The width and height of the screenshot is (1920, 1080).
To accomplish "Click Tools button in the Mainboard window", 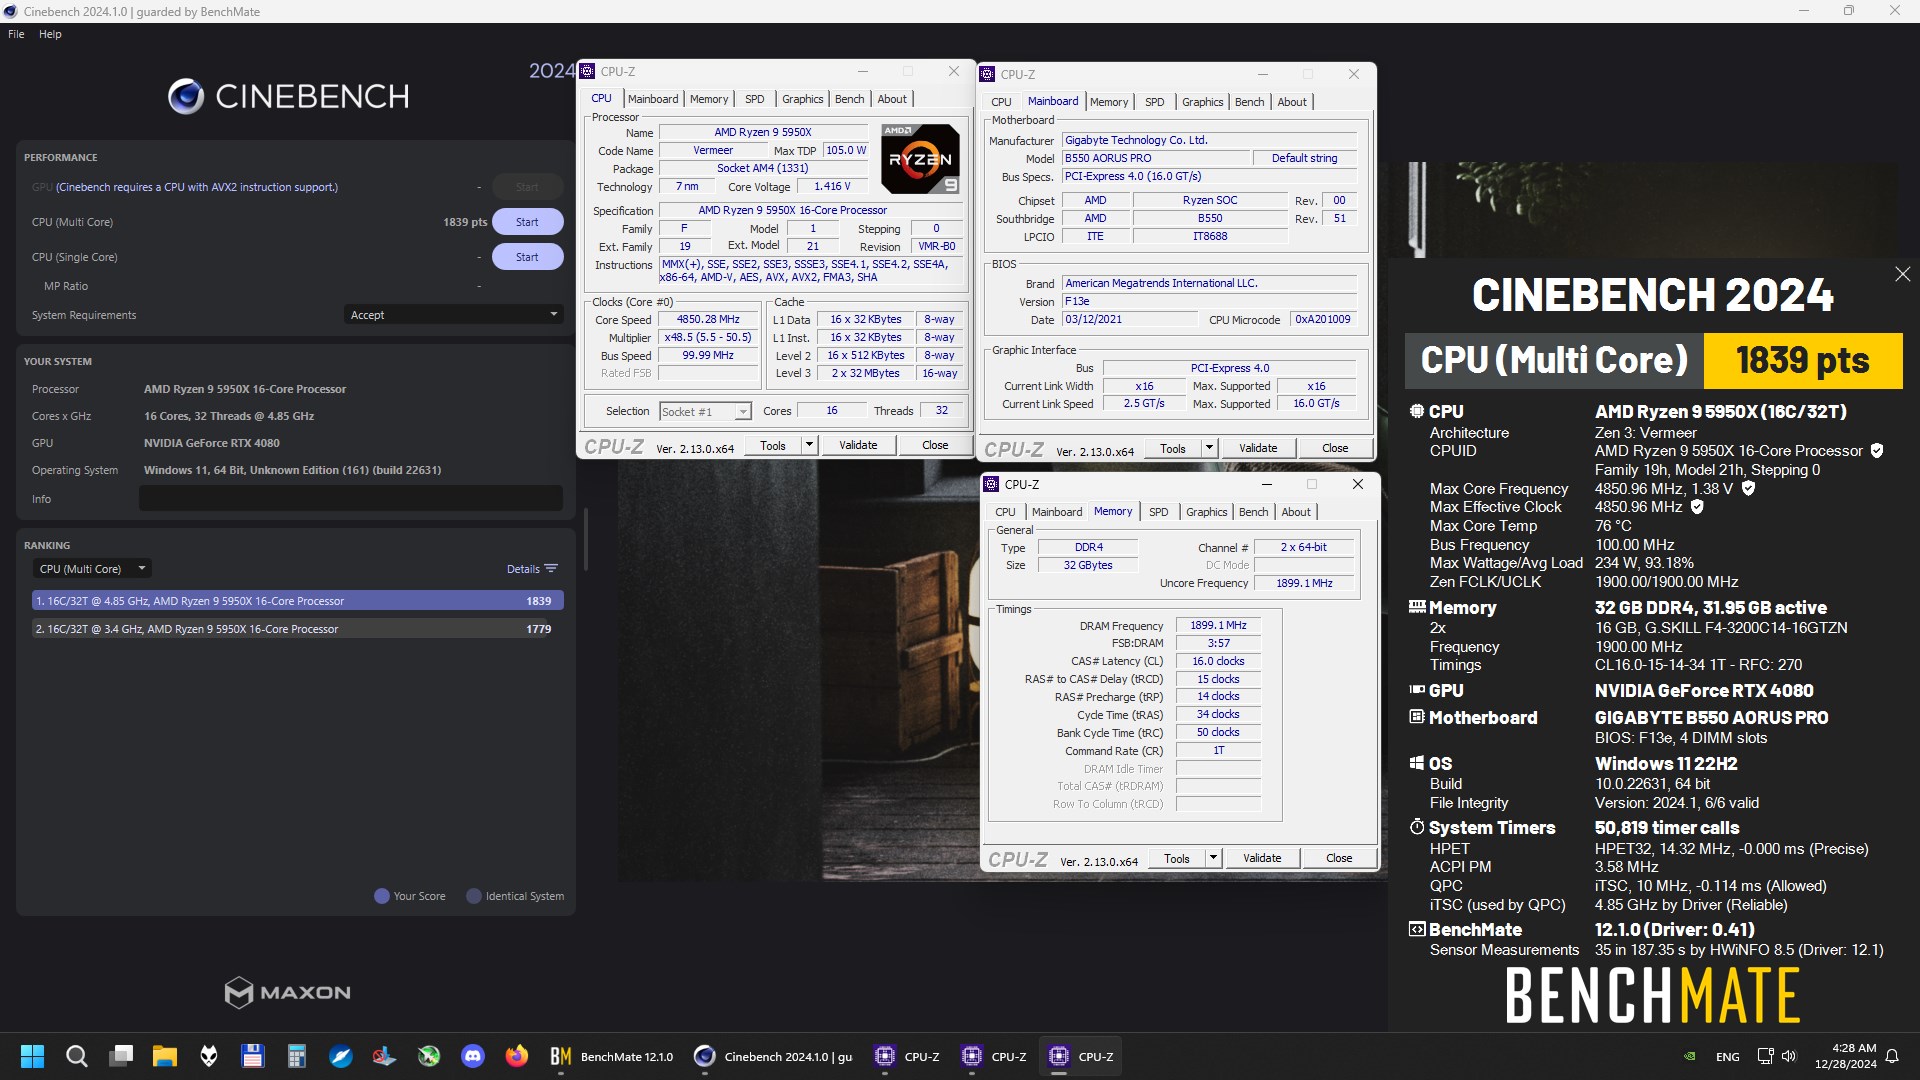I will (x=1173, y=448).
